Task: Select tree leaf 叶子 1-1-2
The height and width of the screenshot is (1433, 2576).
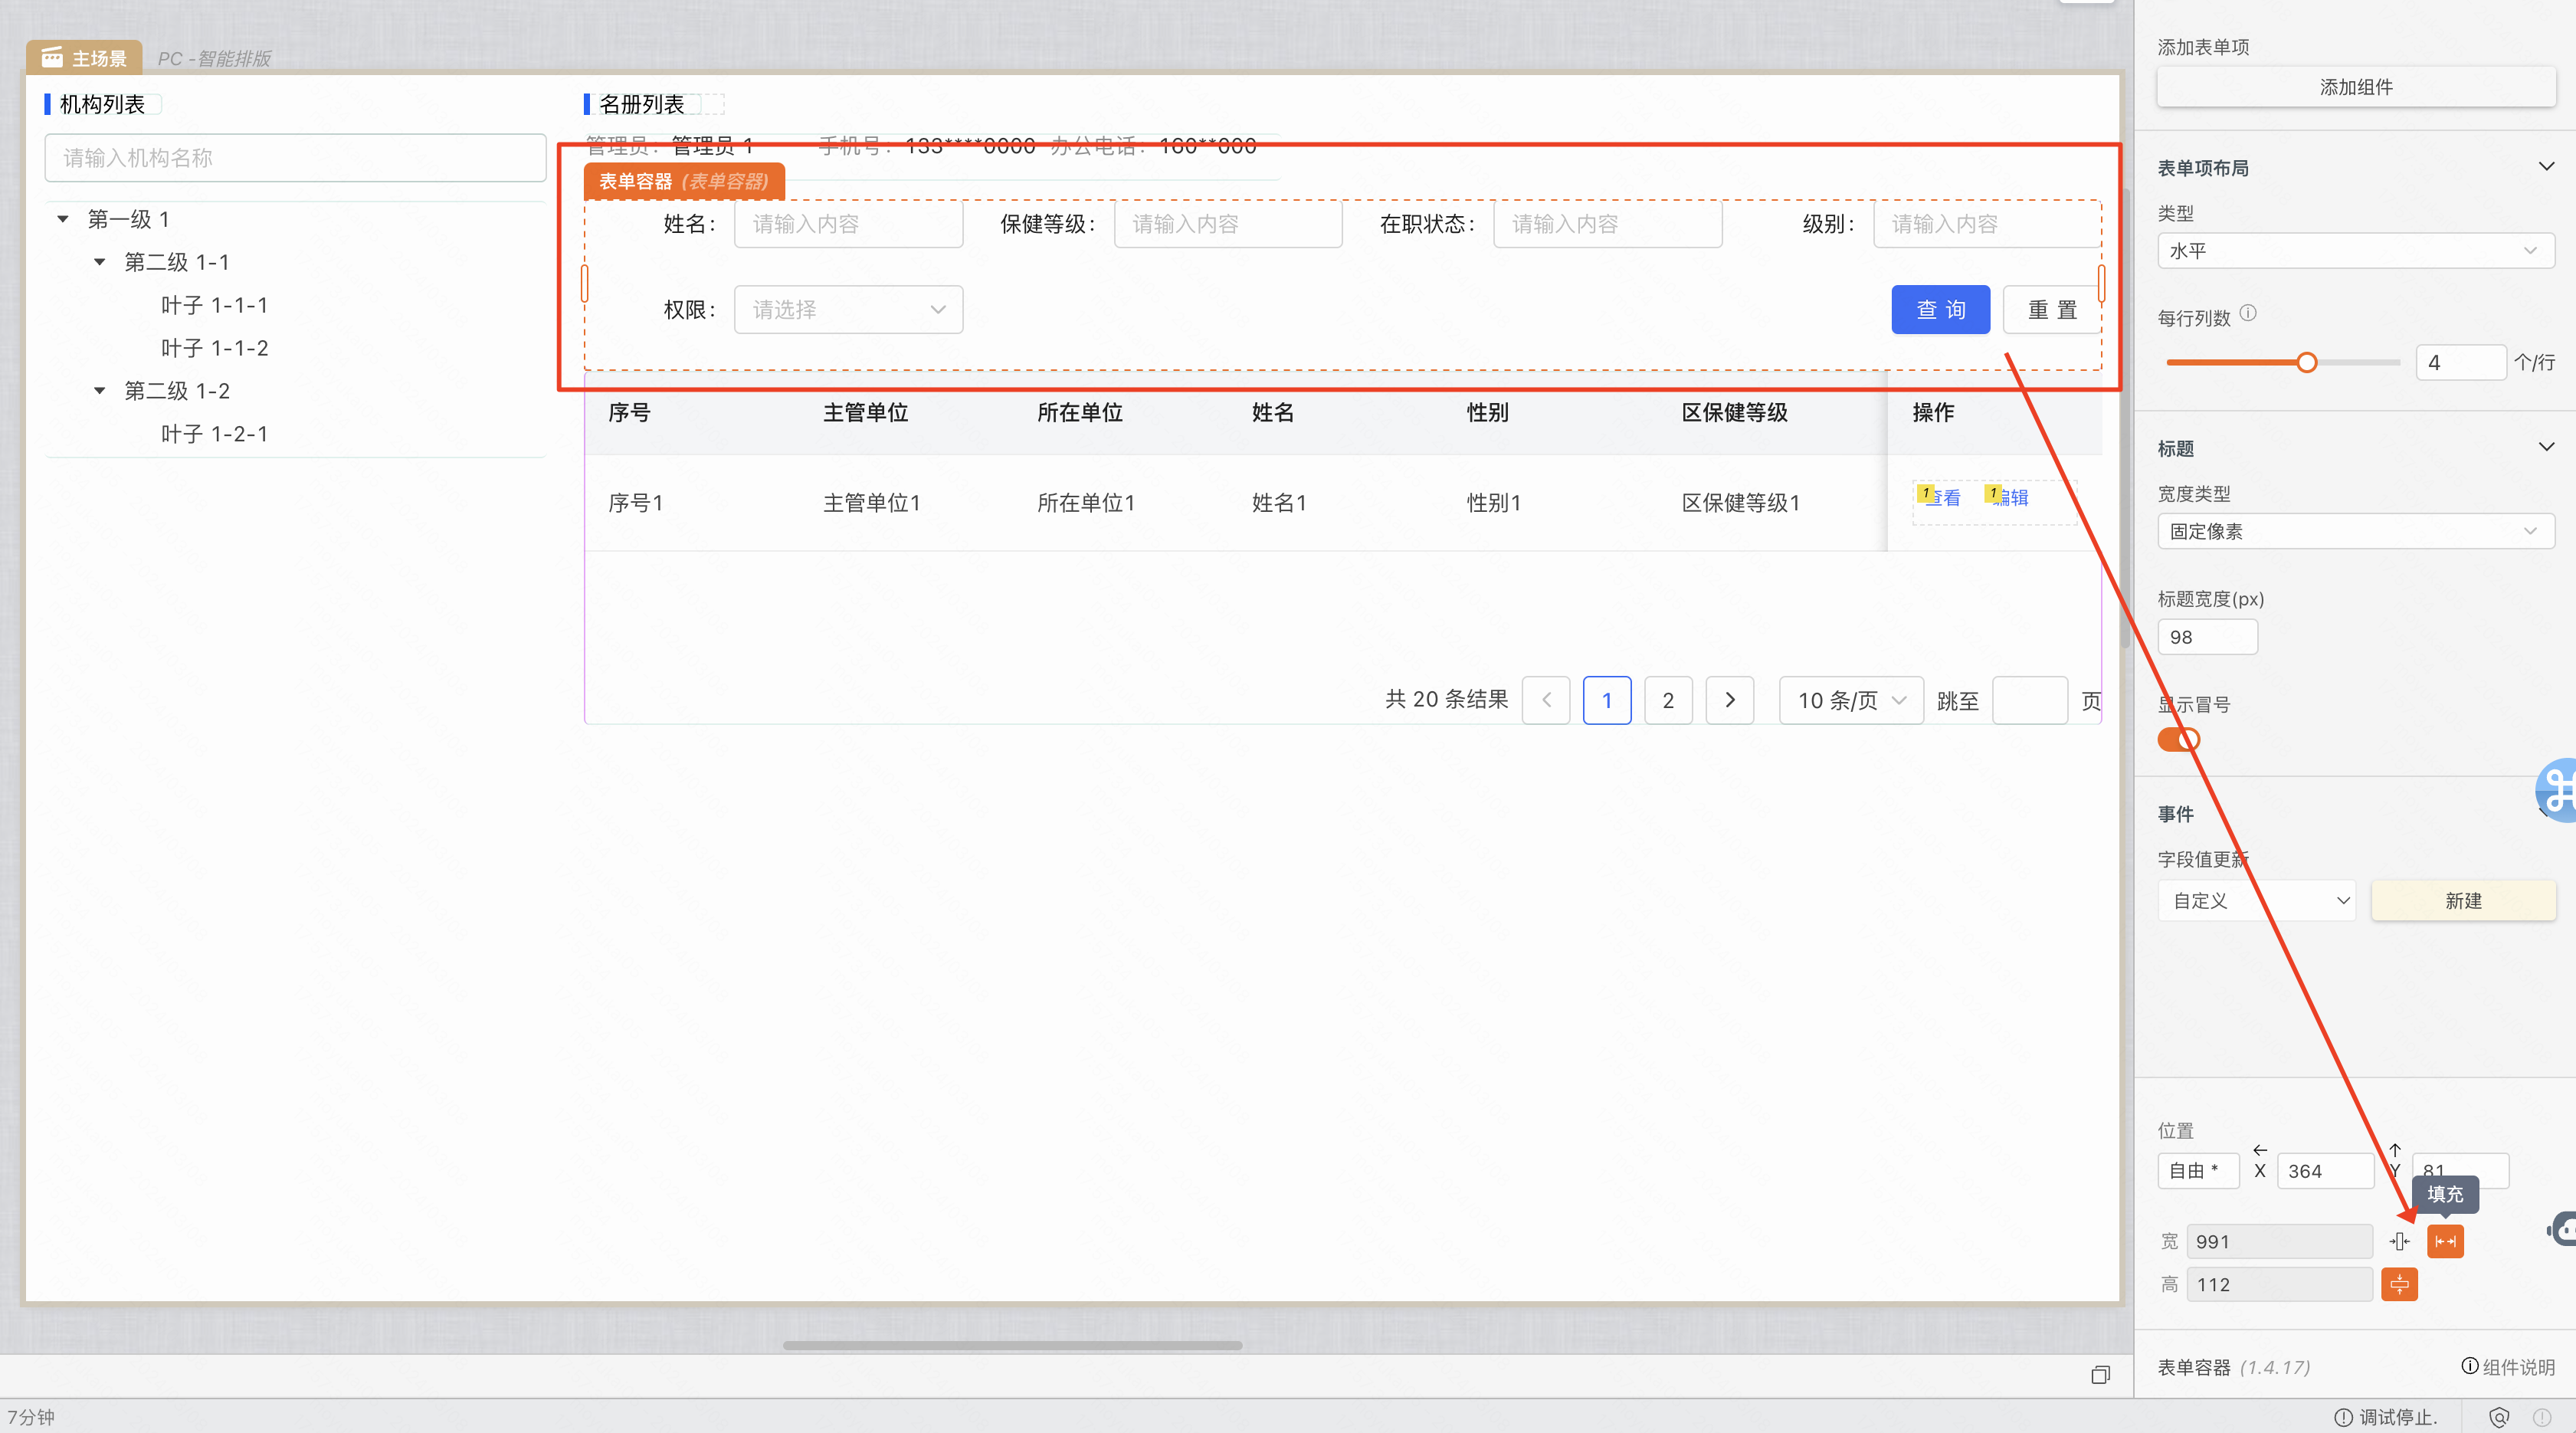Action: 214,347
